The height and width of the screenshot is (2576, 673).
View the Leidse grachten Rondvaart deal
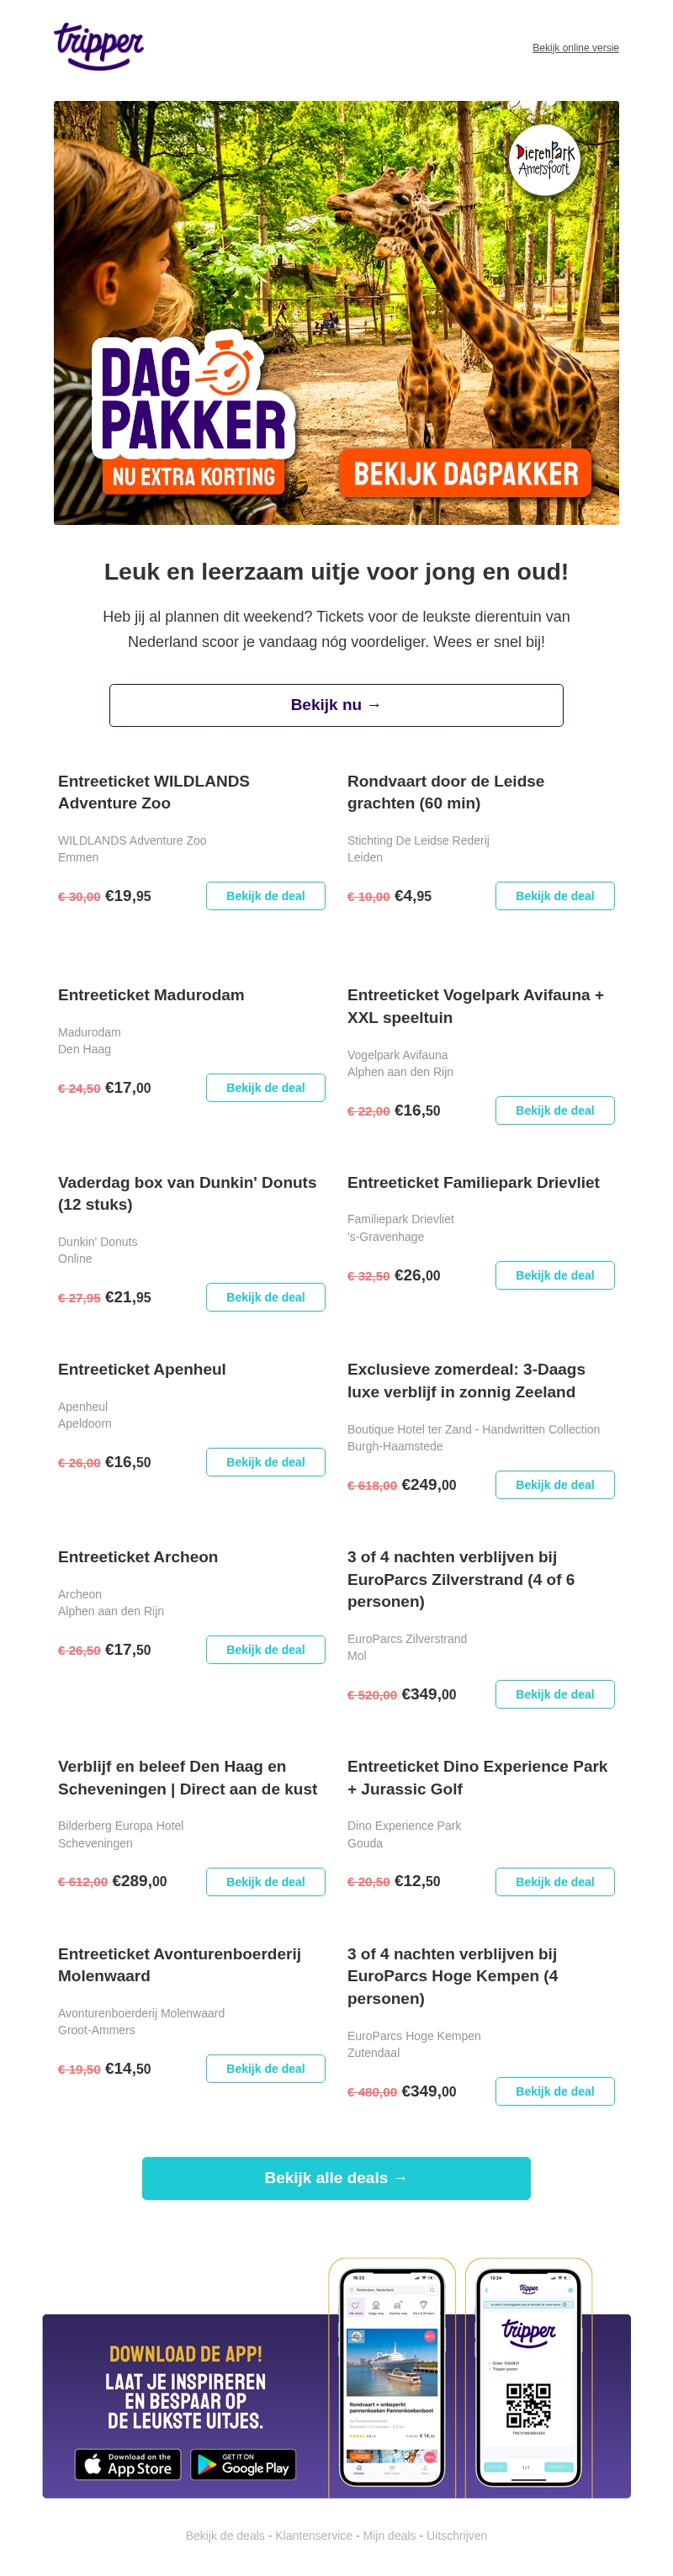tap(554, 896)
